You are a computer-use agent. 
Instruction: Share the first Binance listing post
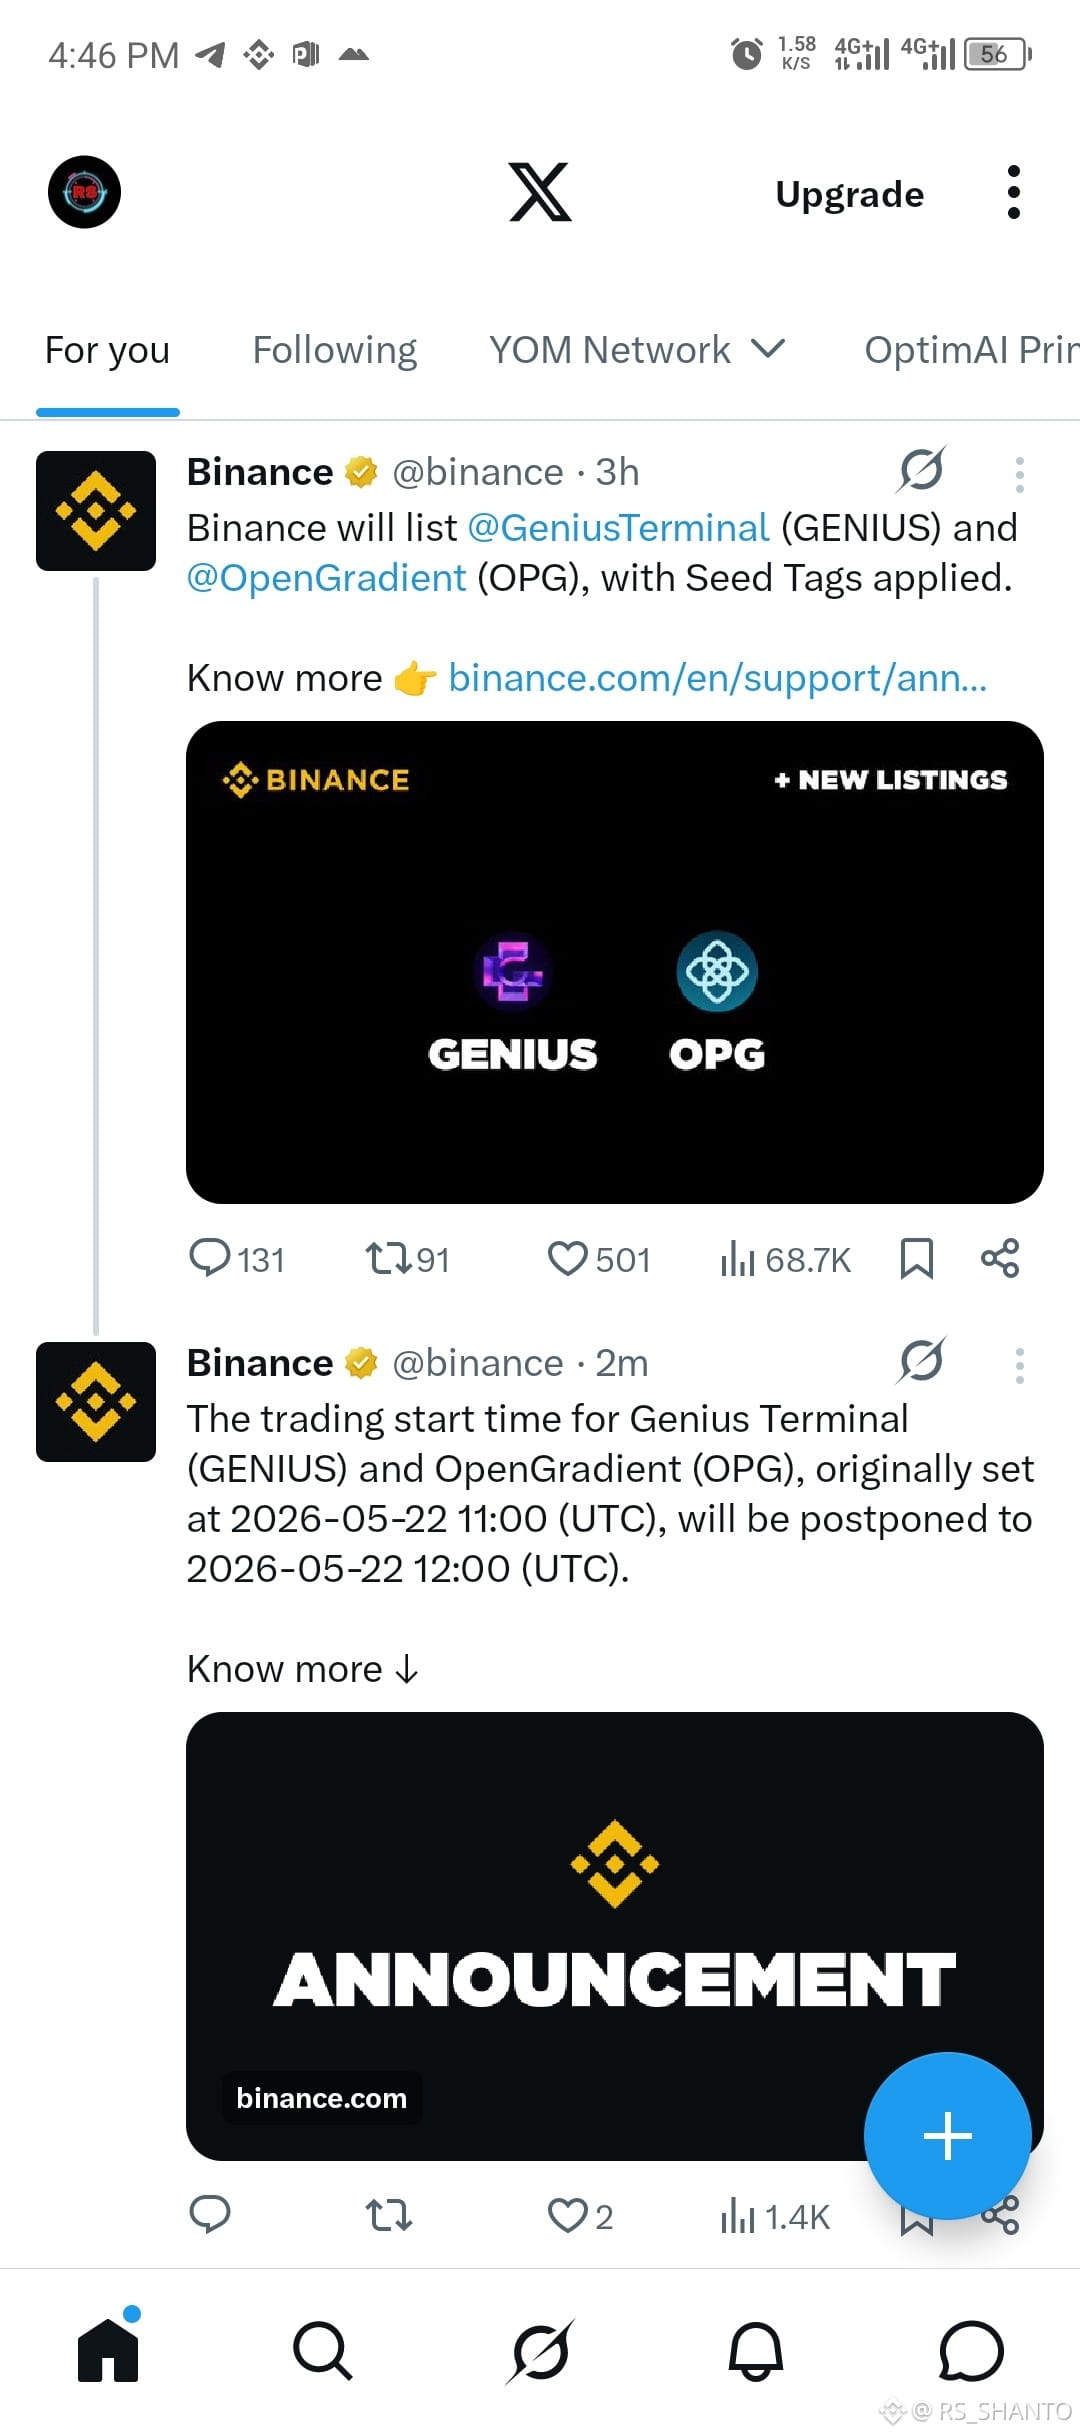pos(1000,1259)
